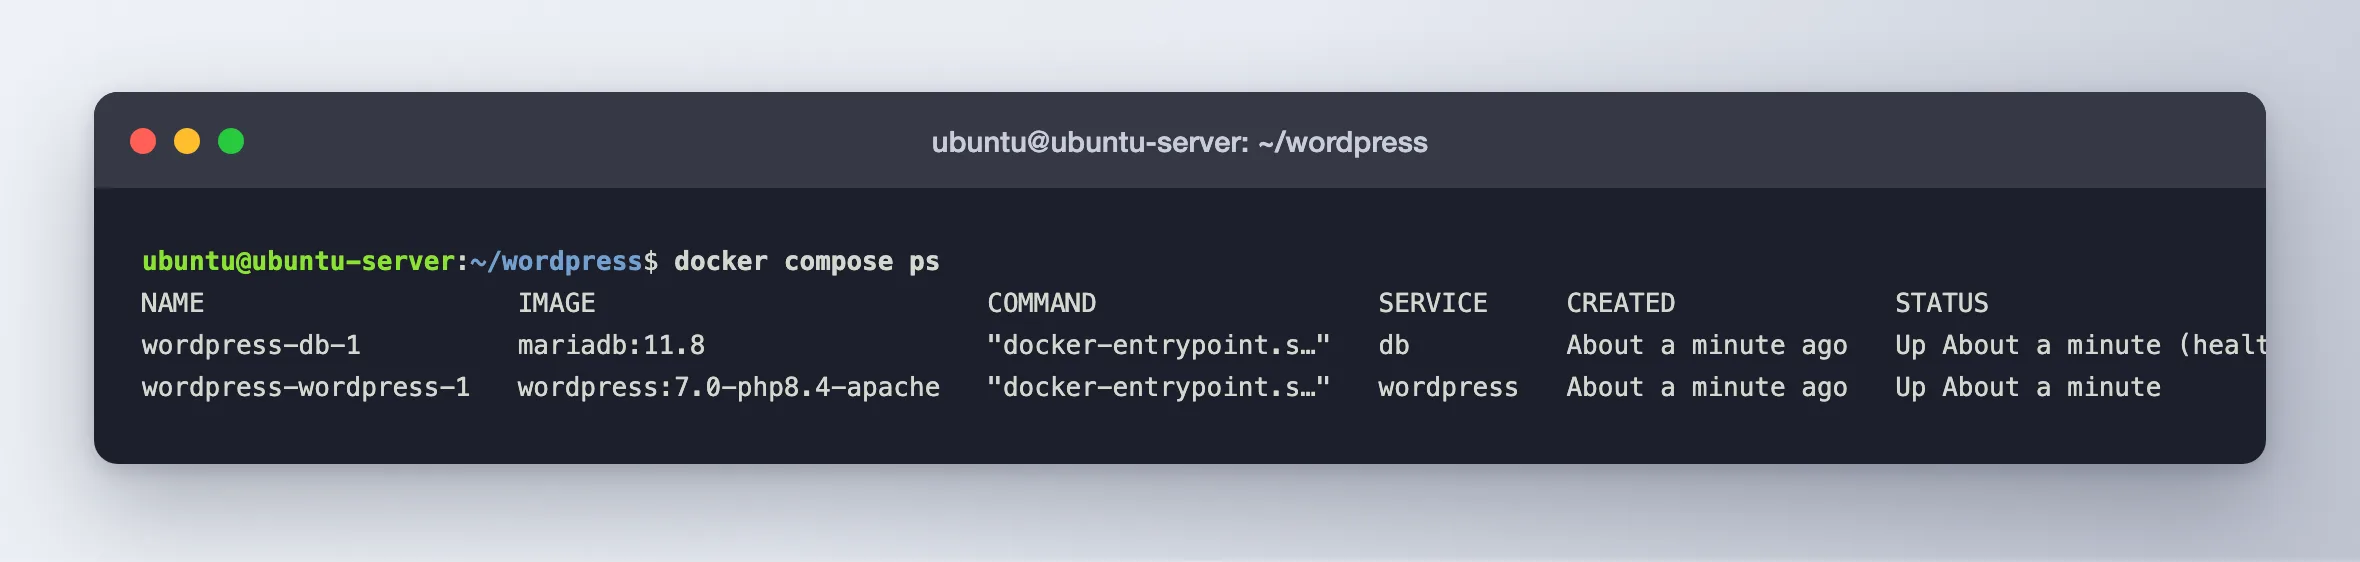
Task: Click the 'docker compose ps' command text
Action: click(806, 261)
